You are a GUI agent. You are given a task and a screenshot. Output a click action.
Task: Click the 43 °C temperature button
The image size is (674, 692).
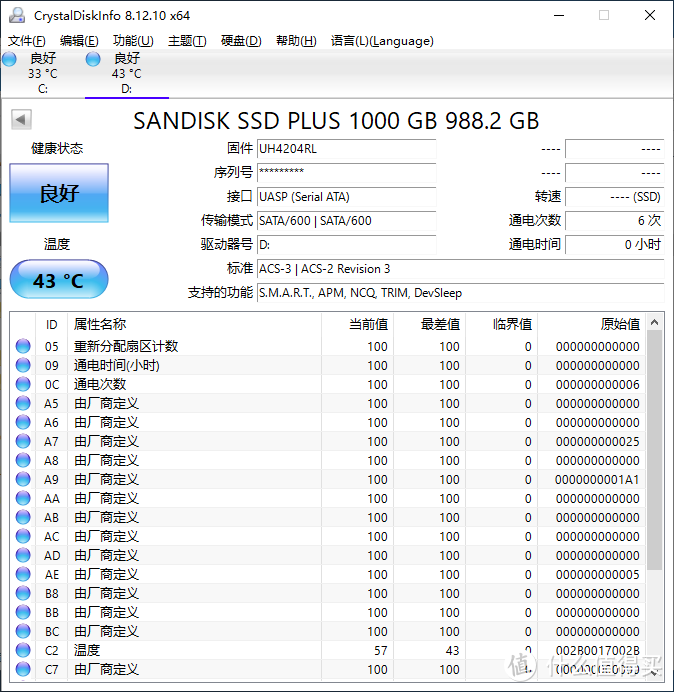pos(59,279)
